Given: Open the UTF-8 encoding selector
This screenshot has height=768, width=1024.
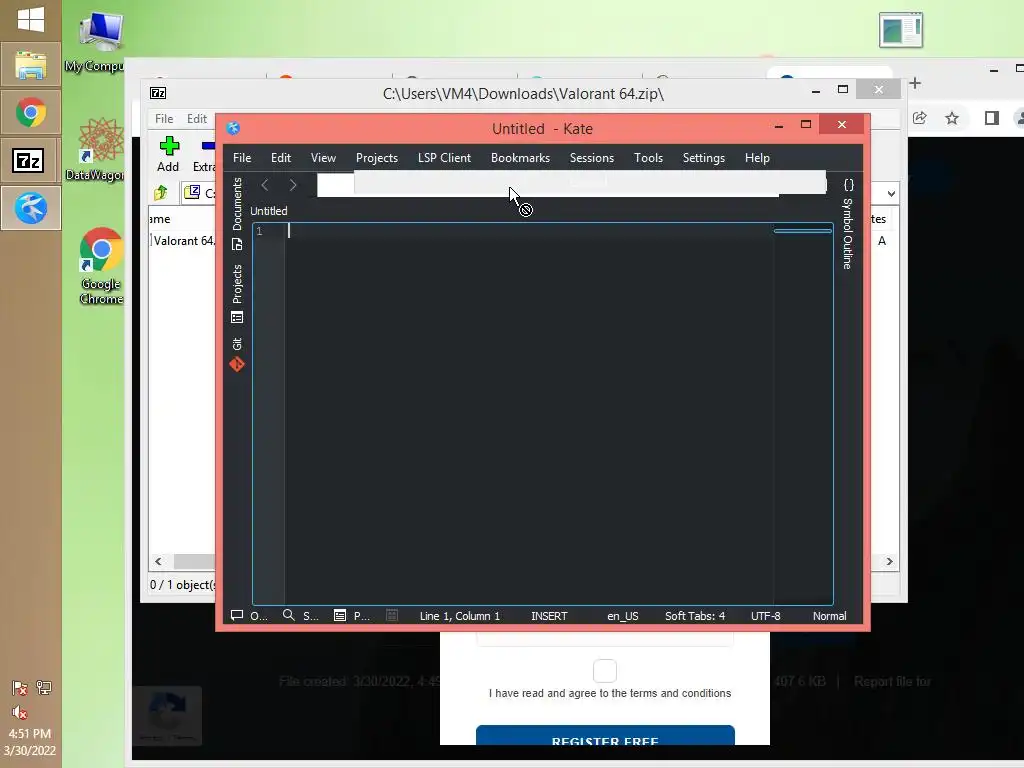Looking at the screenshot, I should [x=765, y=616].
